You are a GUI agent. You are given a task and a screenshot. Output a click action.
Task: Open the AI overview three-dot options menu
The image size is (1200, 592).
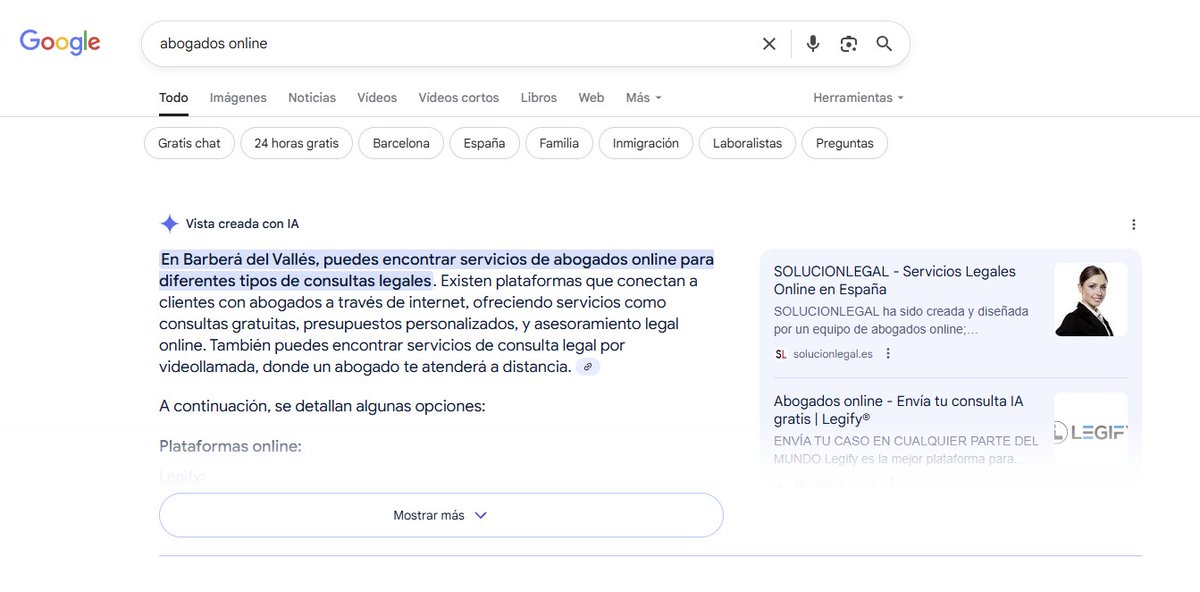(1133, 224)
